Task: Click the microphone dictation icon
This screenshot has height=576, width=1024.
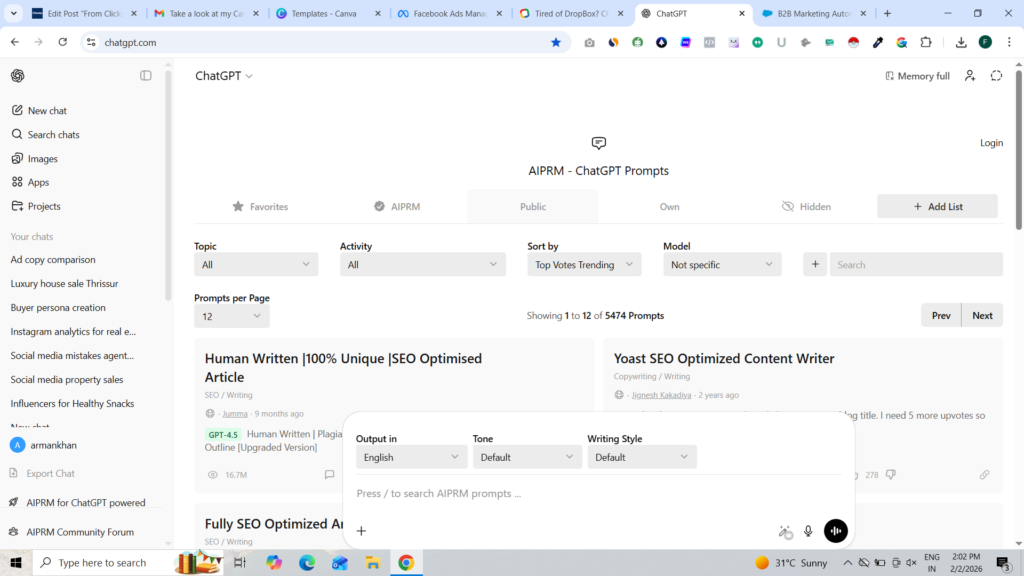Action: coord(808,531)
